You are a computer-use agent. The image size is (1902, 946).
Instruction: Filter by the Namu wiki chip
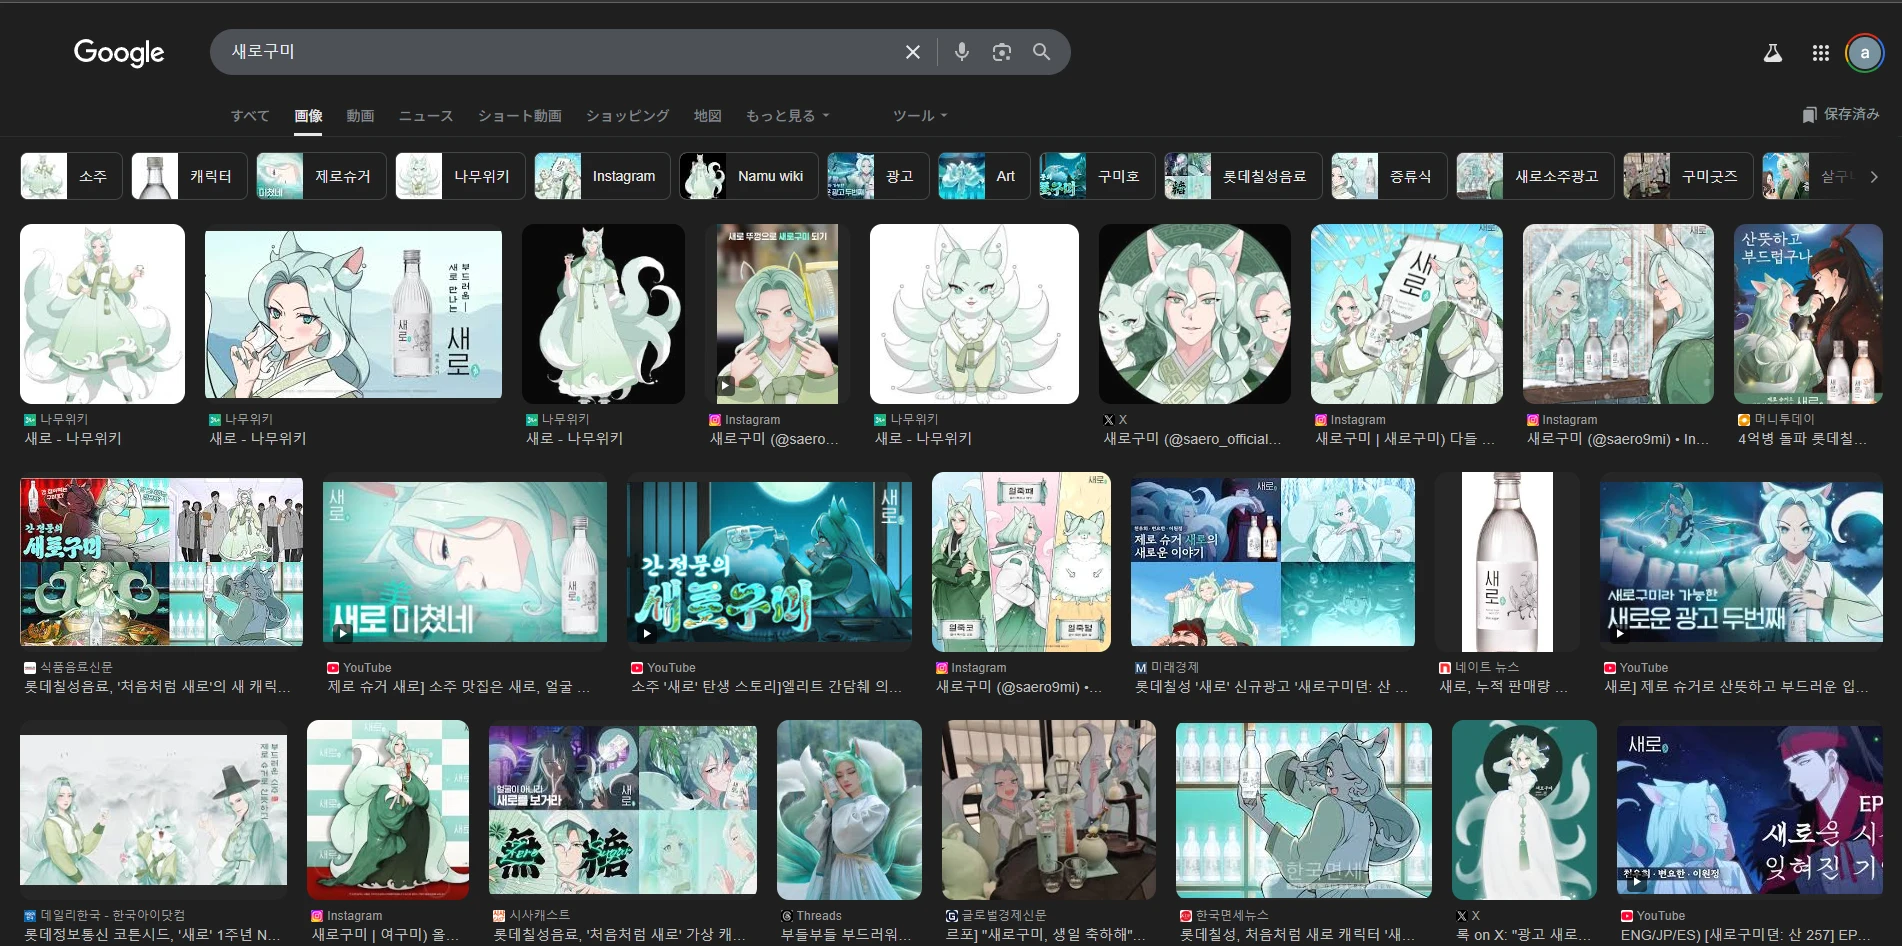(x=749, y=176)
